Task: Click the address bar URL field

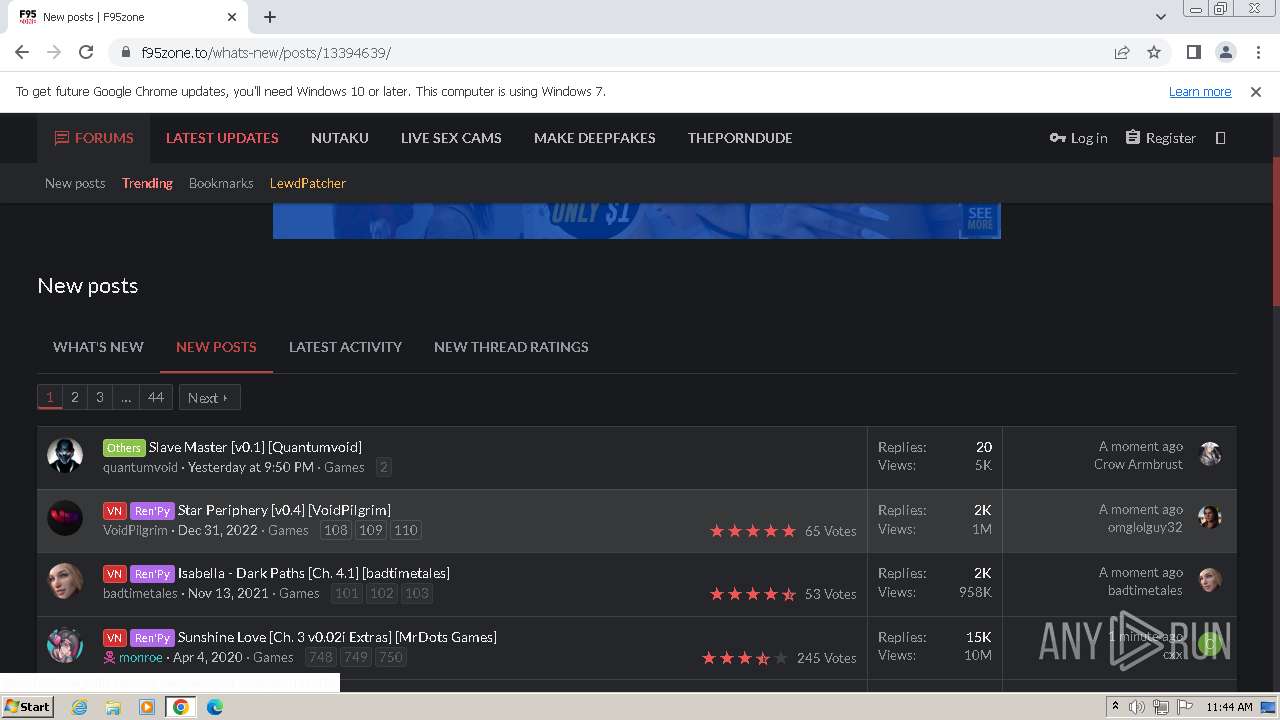Action: [x=610, y=52]
